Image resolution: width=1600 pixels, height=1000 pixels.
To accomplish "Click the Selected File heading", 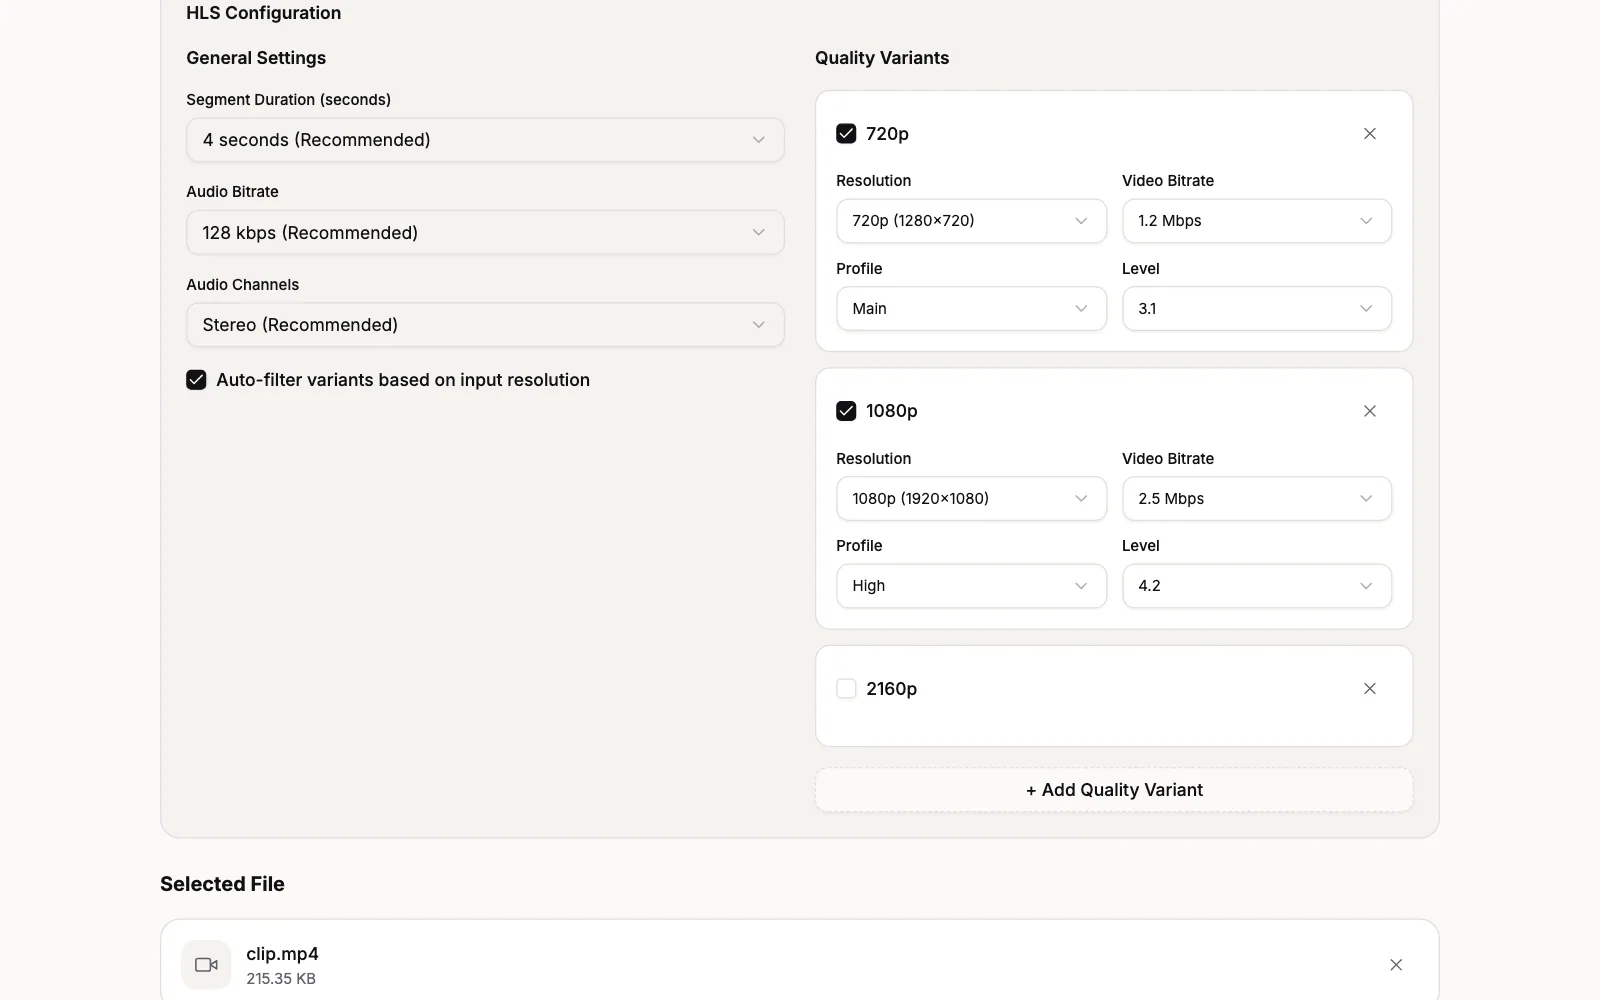I will (222, 884).
